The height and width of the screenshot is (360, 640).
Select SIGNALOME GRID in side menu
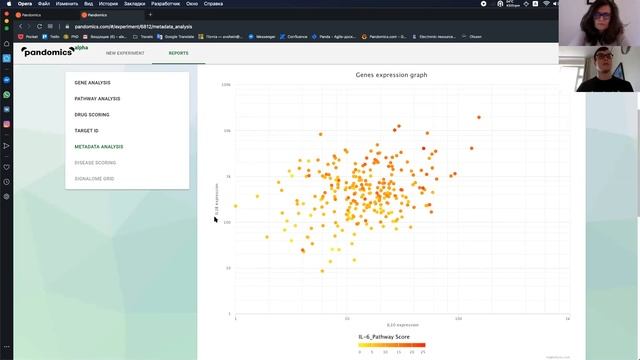94,179
